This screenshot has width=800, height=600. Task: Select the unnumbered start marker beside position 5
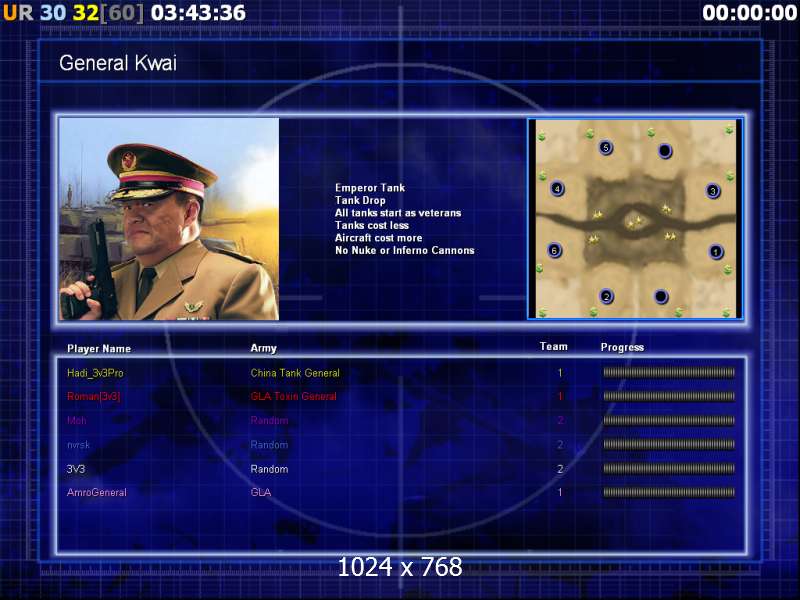point(665,151)
